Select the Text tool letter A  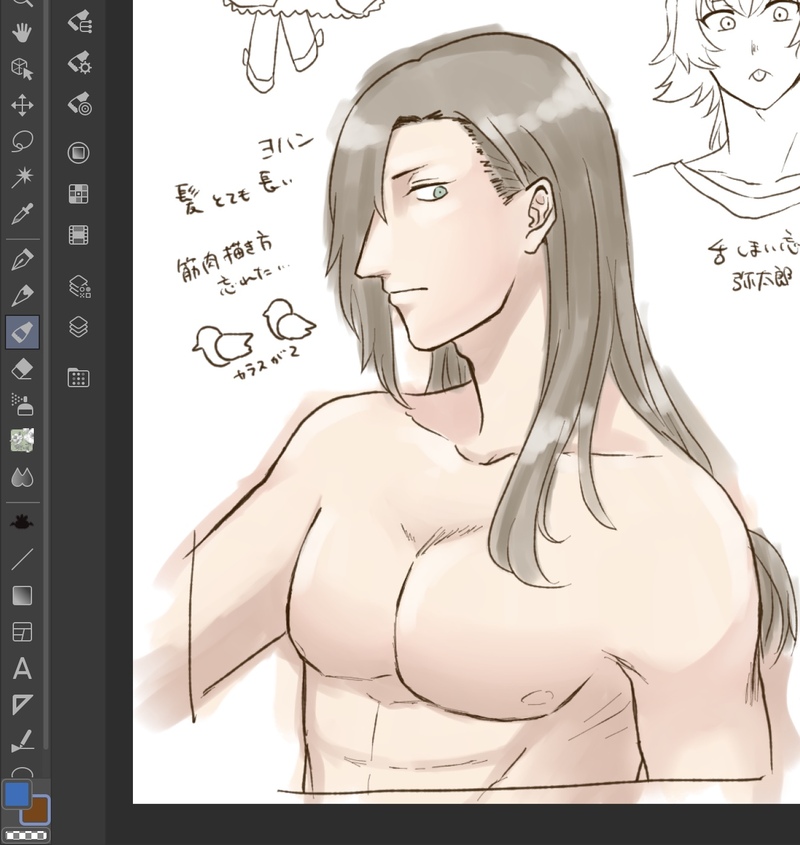click(x=22, y=669)
